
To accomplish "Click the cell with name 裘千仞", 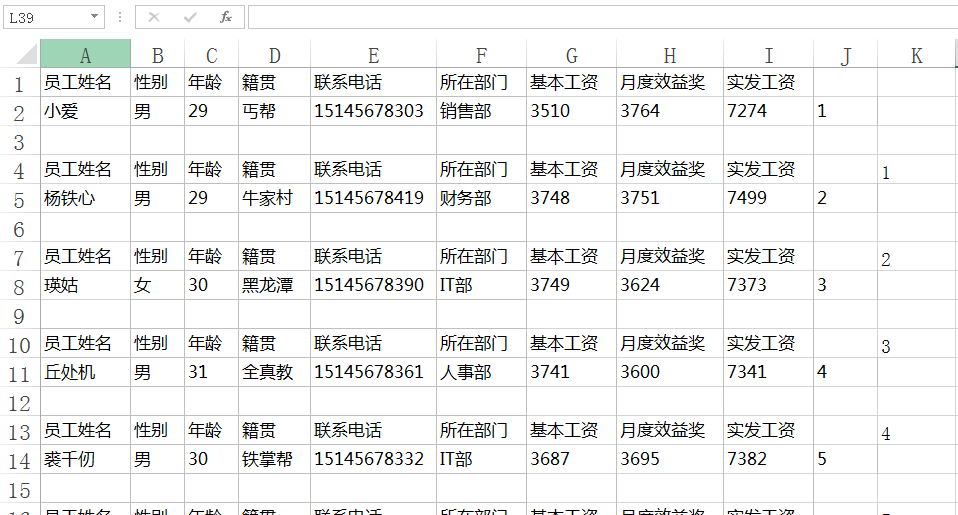I will click(x=86, y=459).
